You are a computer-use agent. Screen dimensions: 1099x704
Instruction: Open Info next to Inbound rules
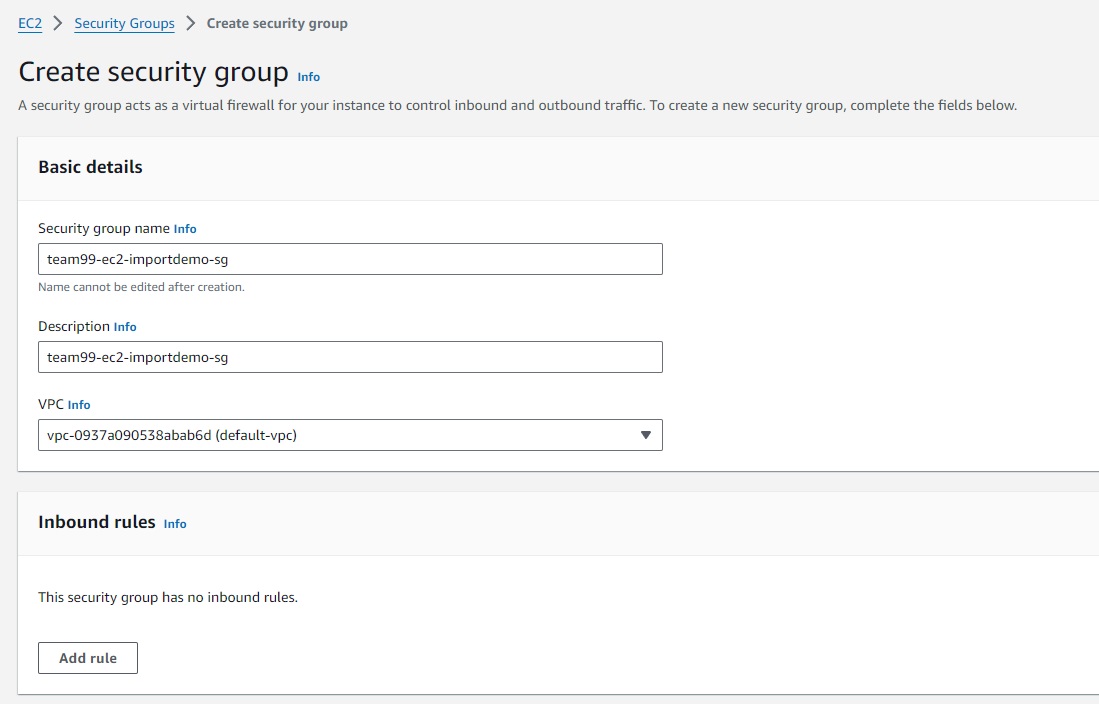(x=175, y=524)
